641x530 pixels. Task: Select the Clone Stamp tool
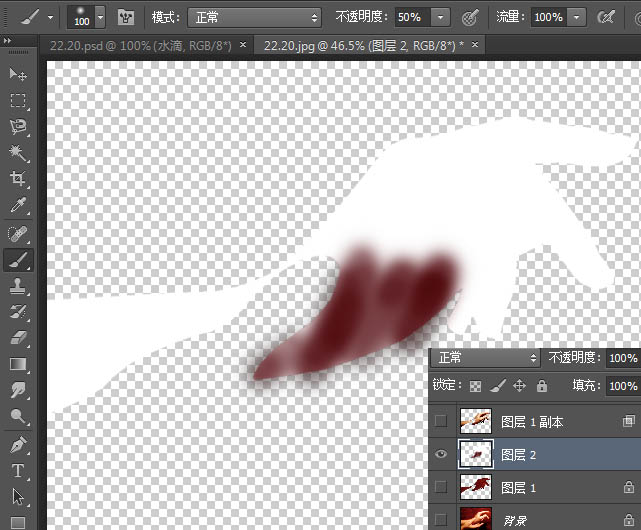(18, 286)
